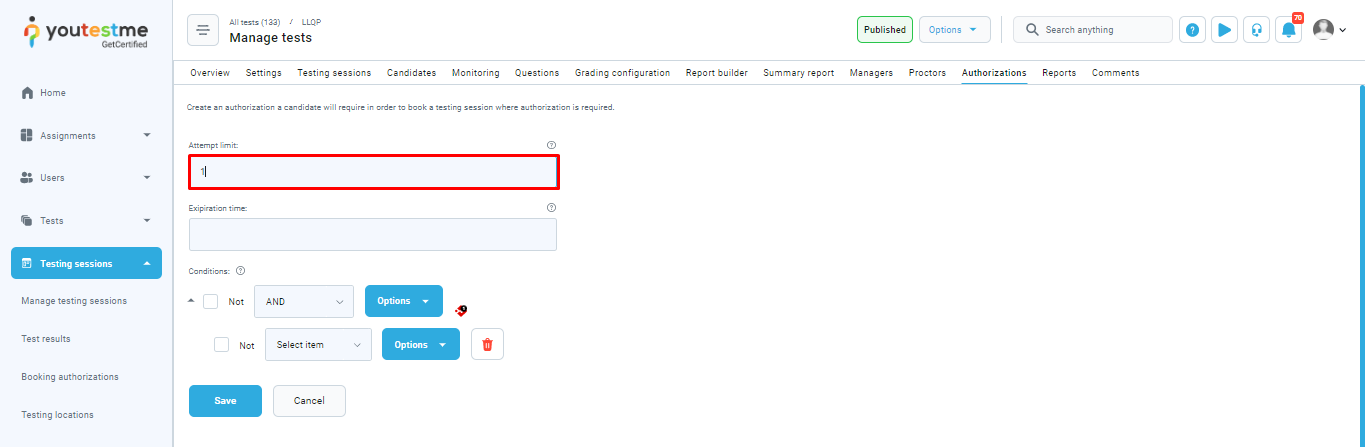
Task: Open the Grading configuration tab
Action: tap(622, 73)
